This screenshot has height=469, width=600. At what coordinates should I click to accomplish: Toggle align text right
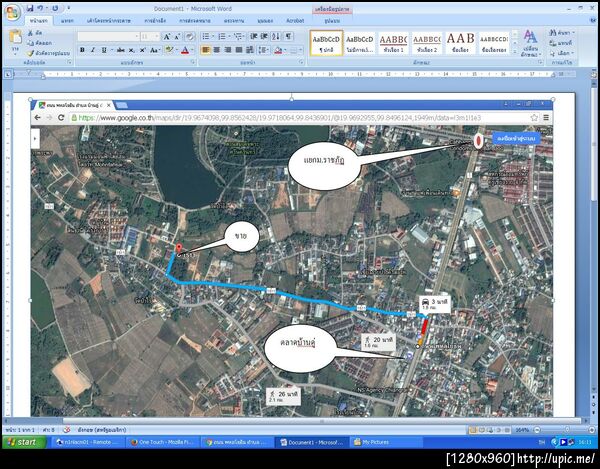[228, 50]
